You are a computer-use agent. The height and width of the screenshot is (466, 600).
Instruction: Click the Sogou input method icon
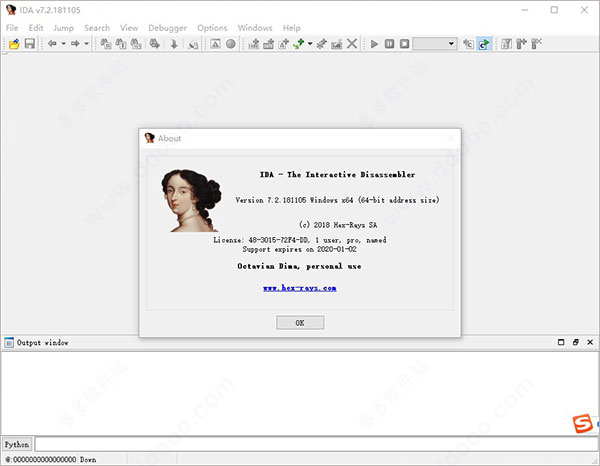(x=582, y=424)
